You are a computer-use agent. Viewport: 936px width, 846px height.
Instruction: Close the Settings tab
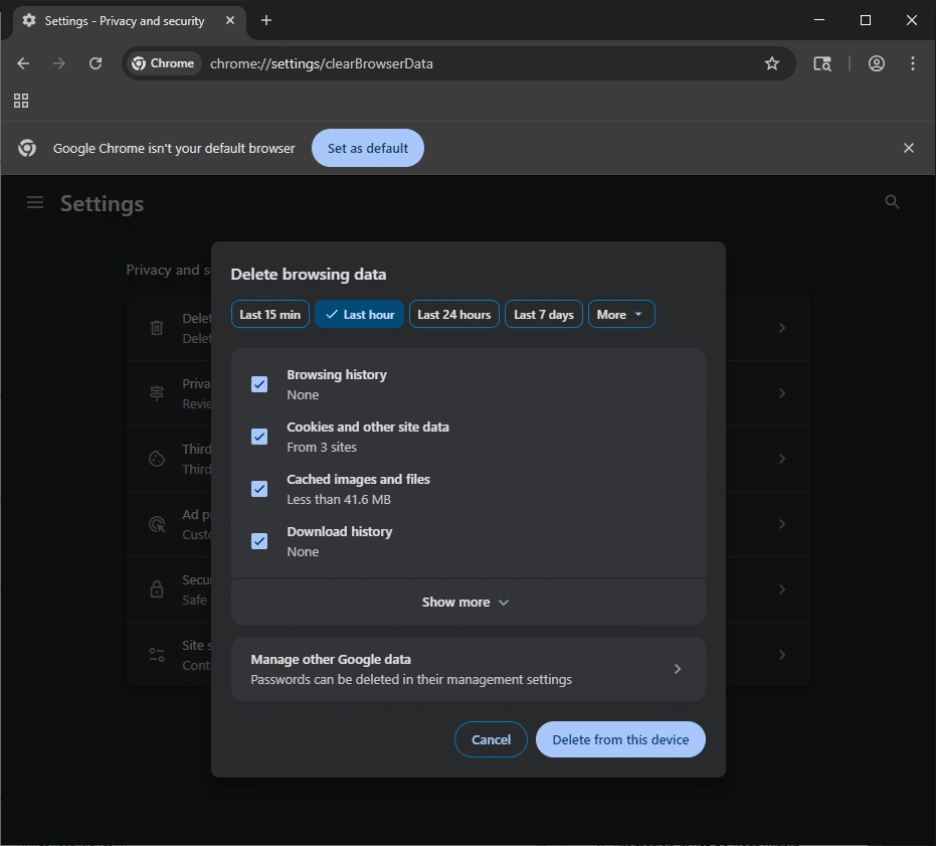tap(230, 20)
